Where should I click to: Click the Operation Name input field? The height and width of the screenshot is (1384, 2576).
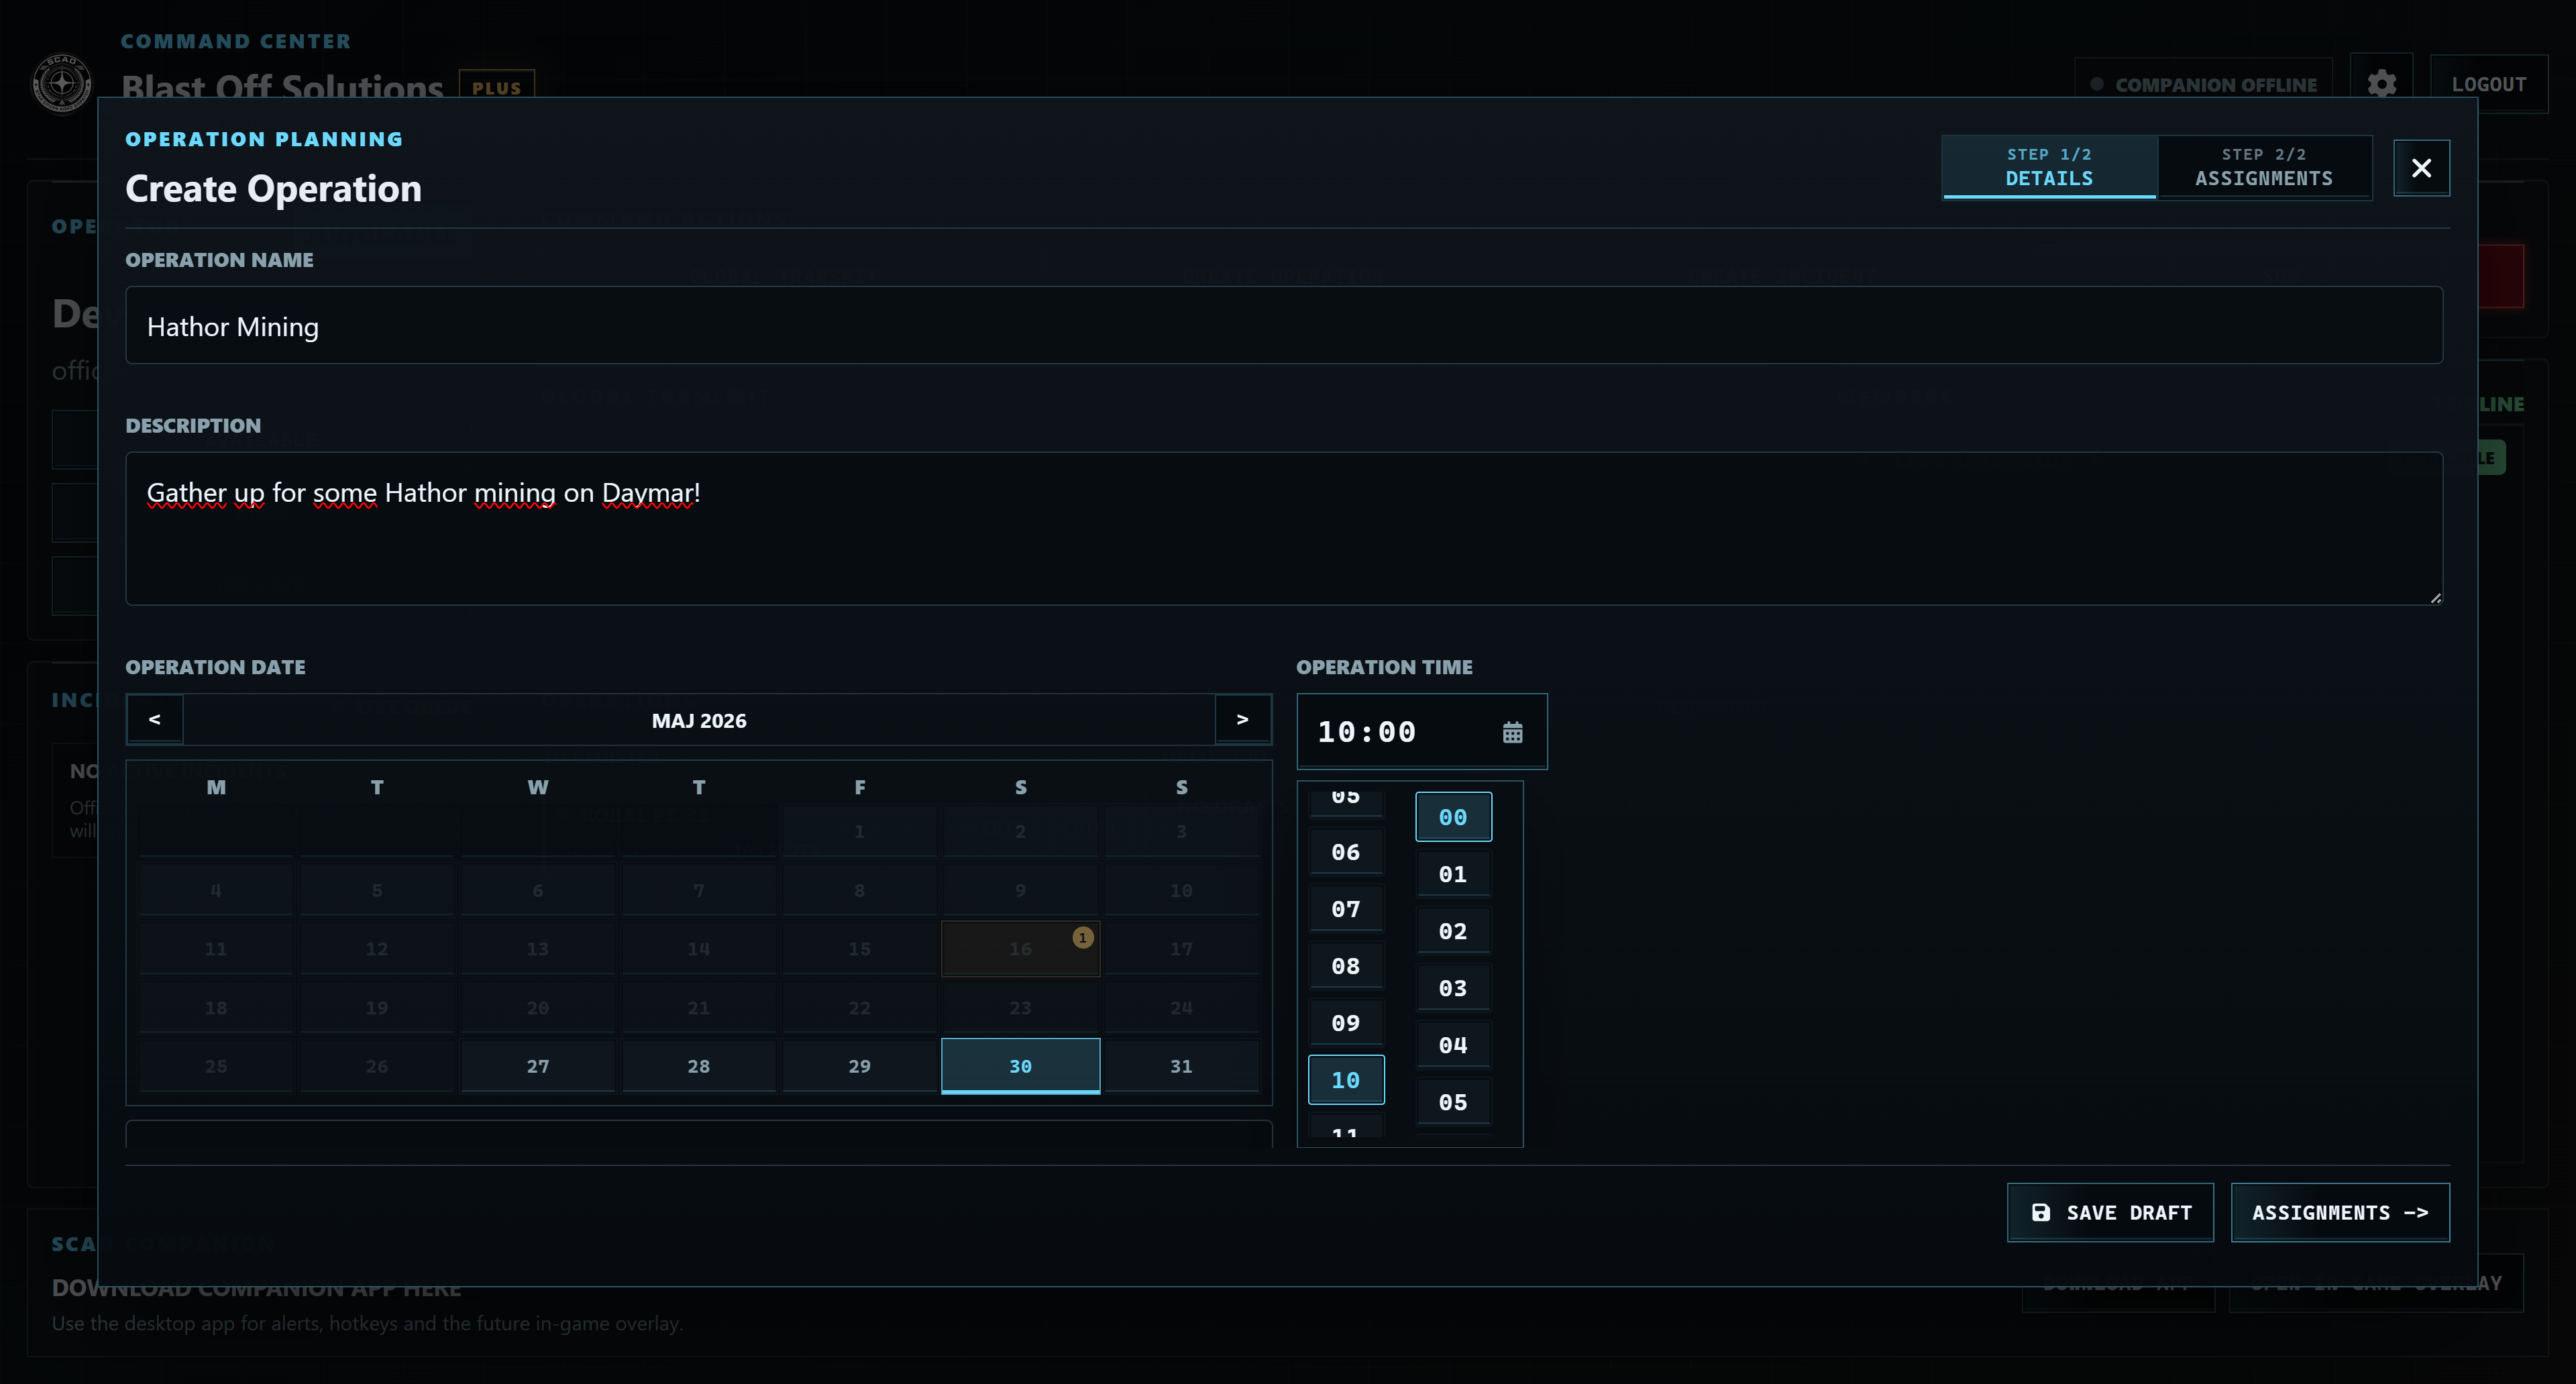[x=1284, y=325]
